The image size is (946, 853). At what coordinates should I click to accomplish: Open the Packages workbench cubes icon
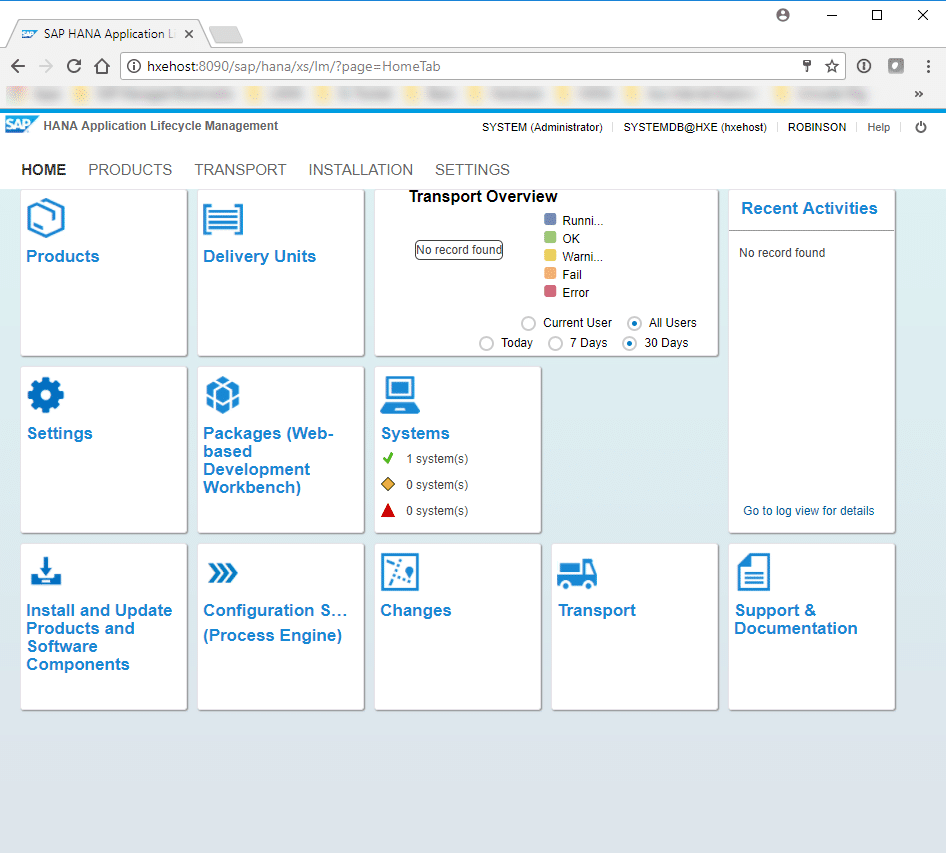click(222, 395)
